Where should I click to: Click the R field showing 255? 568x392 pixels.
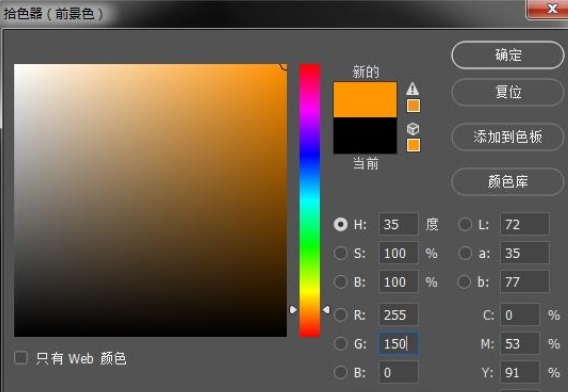[398, 314]
